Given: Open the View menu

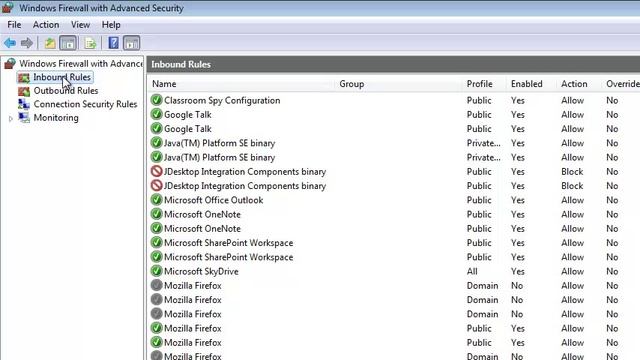Looking at the screenshot, I should click(x=80, y=25).
